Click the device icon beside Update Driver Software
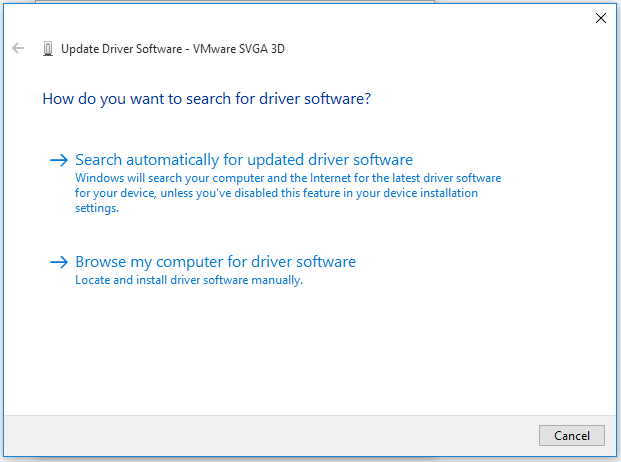 48,49
